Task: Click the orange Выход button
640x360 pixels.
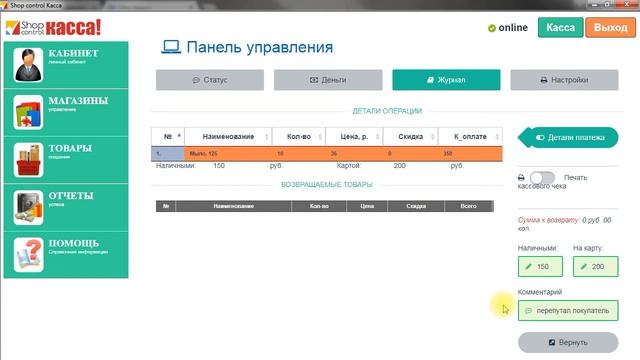Action: (611, 27)
